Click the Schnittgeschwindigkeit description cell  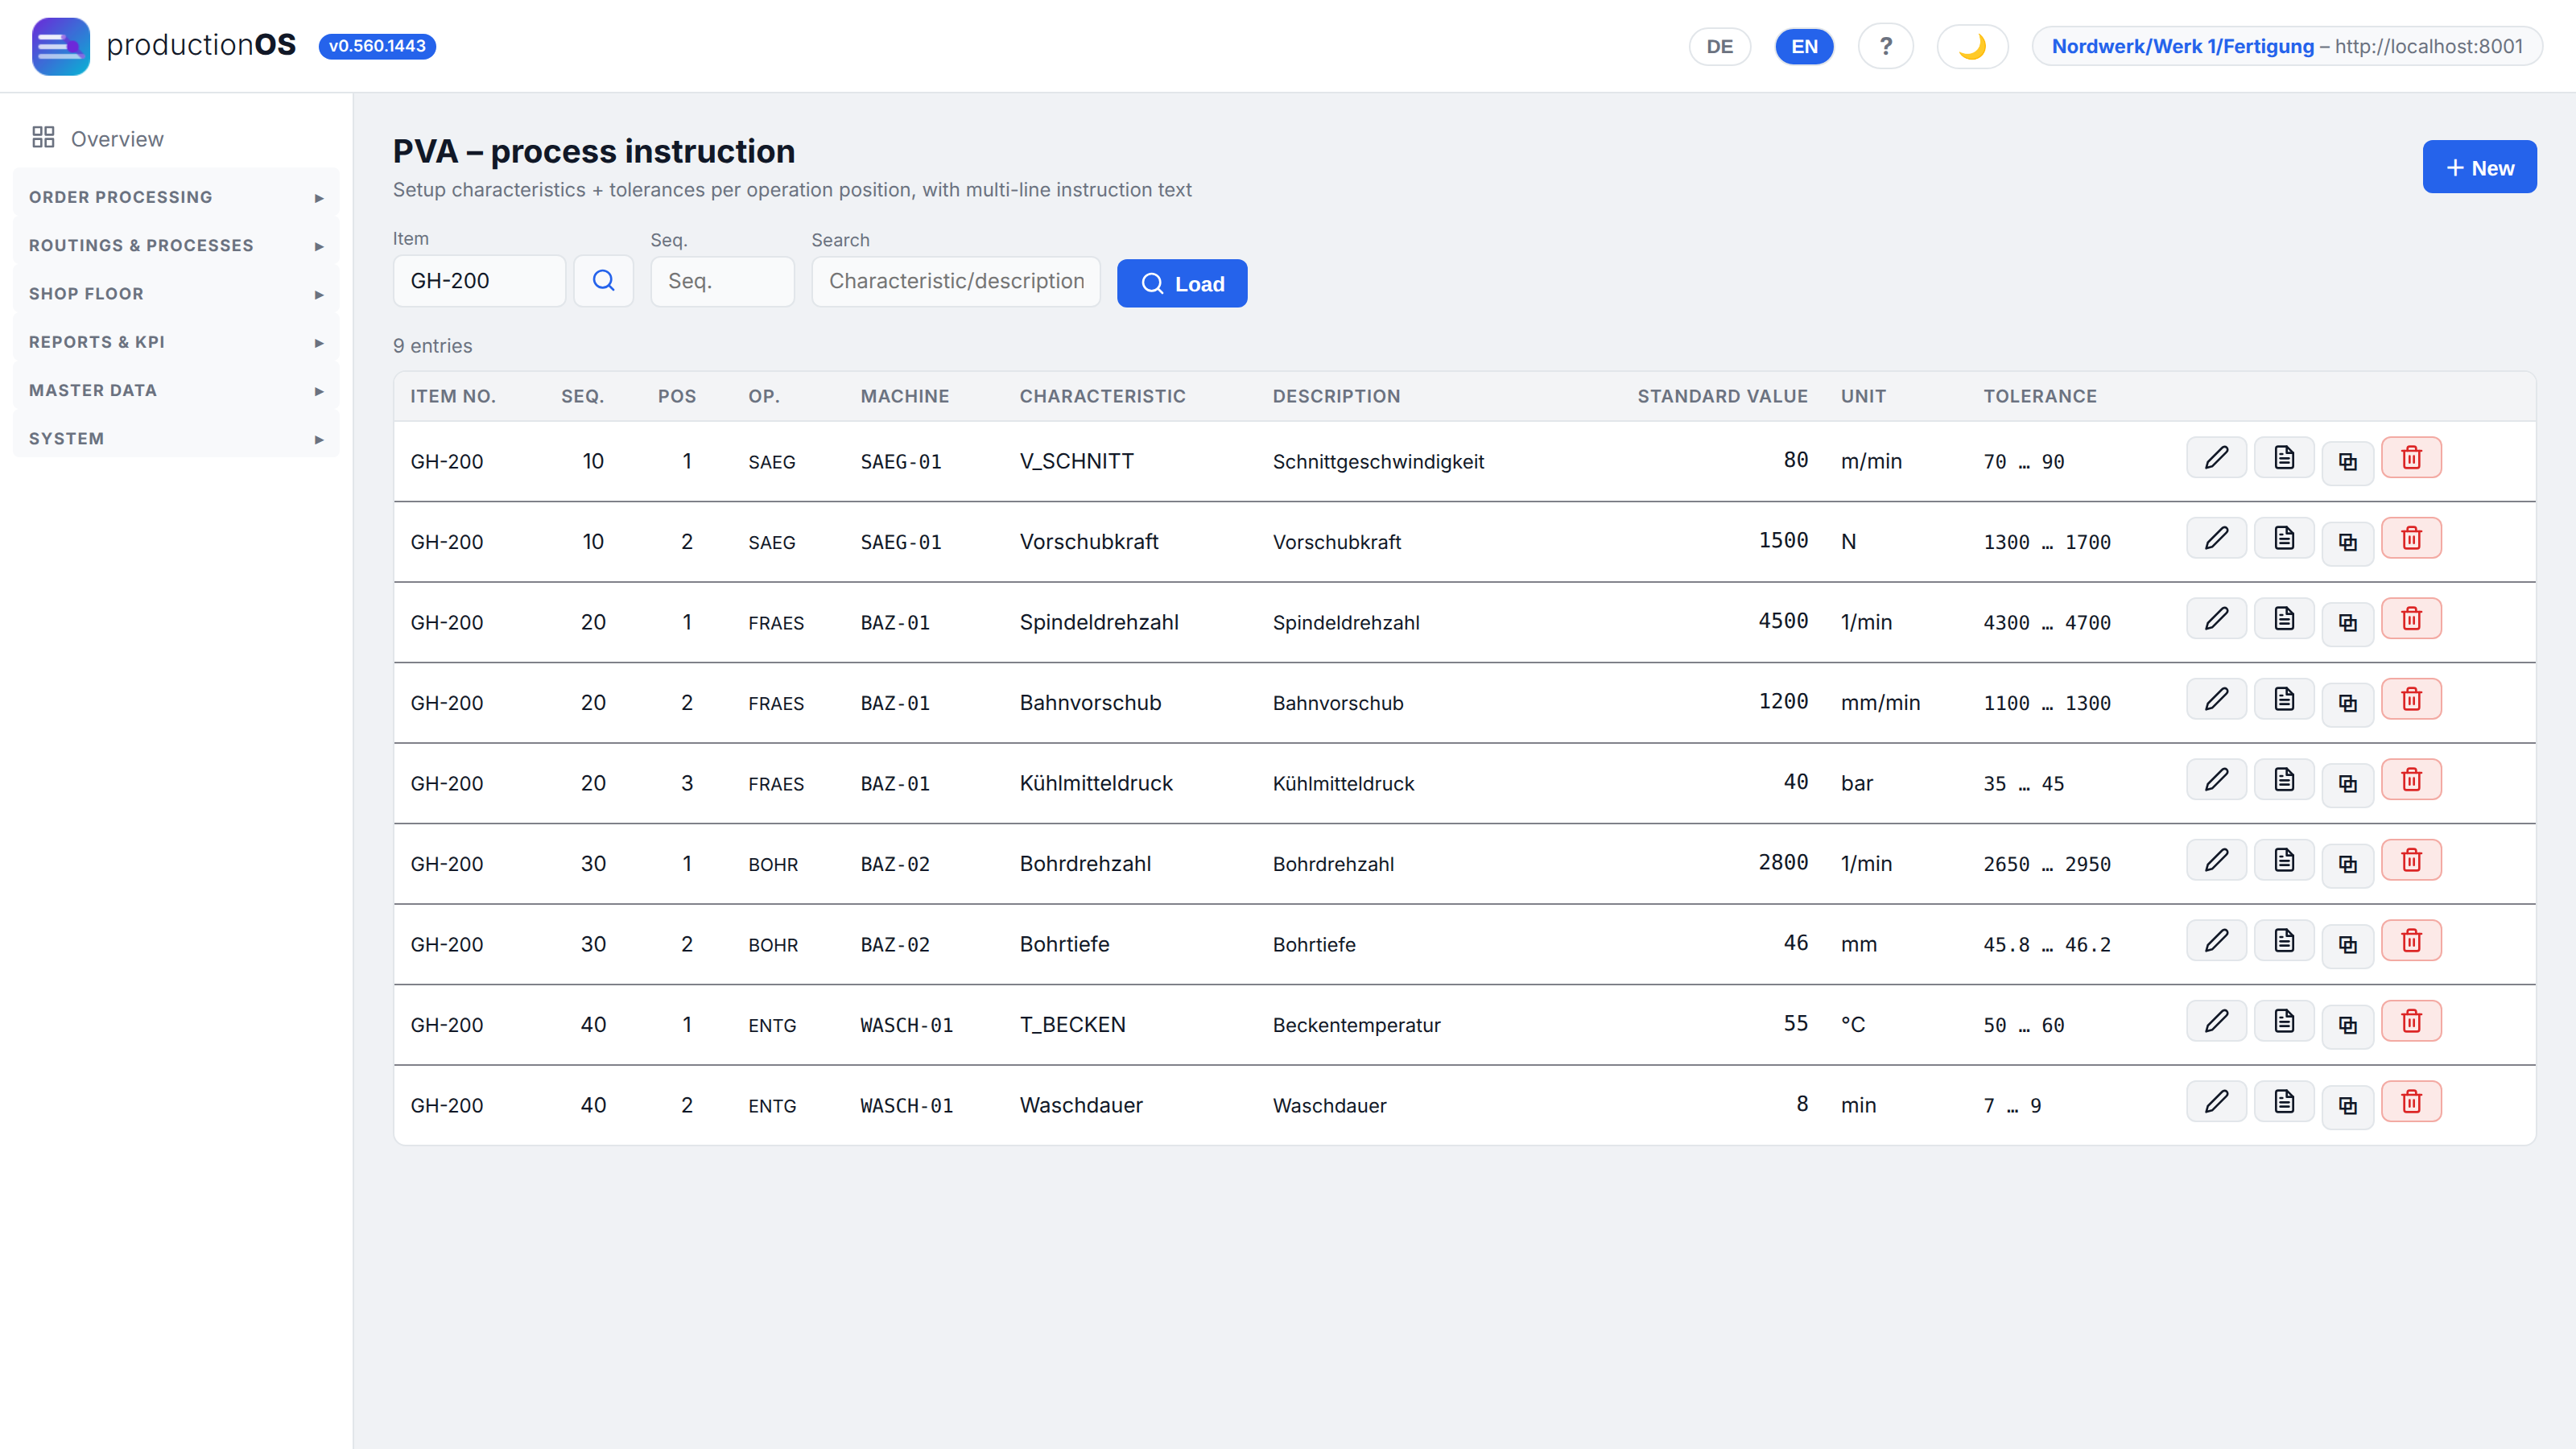tap(1378, 462)
